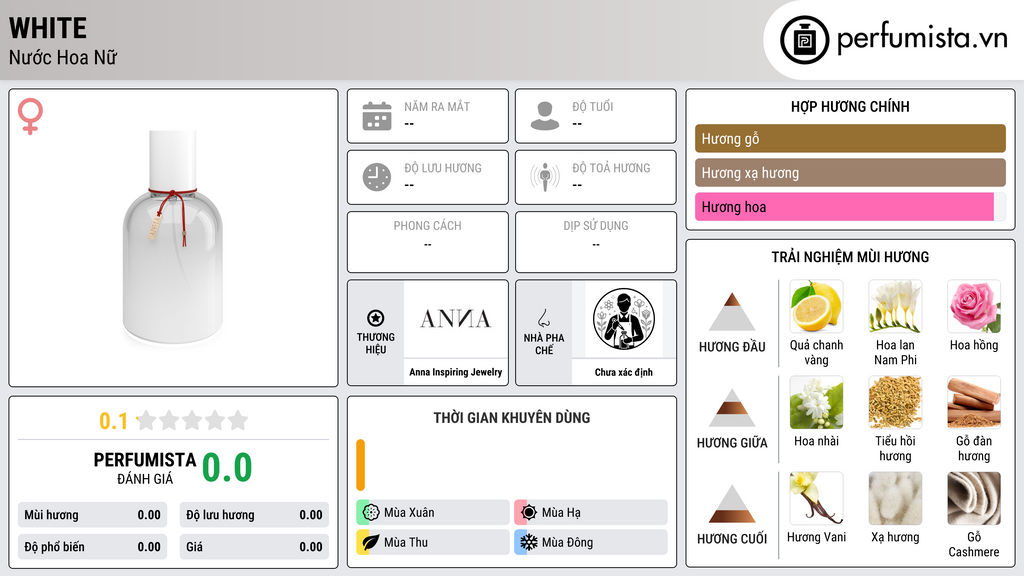This screenshot has width=1024, height=576.
Task: Click the Trải nghiệm mùi hương heading
Action: (850, 257)
